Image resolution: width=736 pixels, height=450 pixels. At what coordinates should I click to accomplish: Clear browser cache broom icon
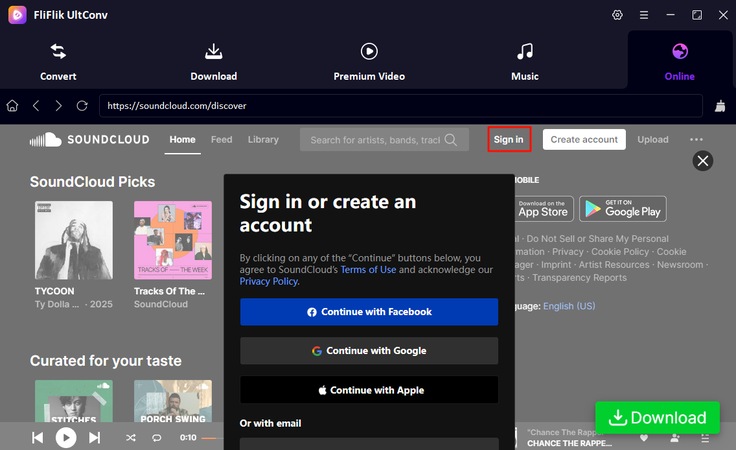click(720, 106)
